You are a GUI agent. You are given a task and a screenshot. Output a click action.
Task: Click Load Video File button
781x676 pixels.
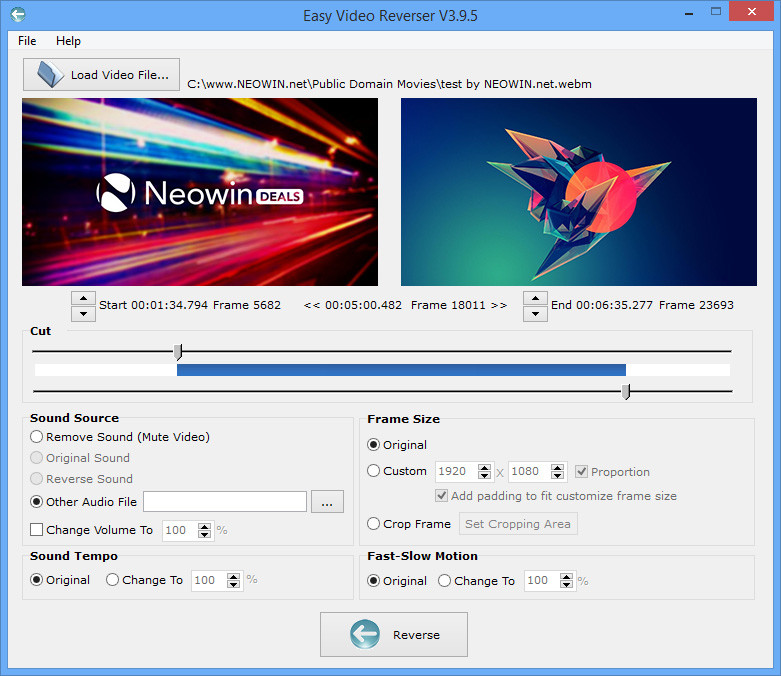click(x=101, y=75)
